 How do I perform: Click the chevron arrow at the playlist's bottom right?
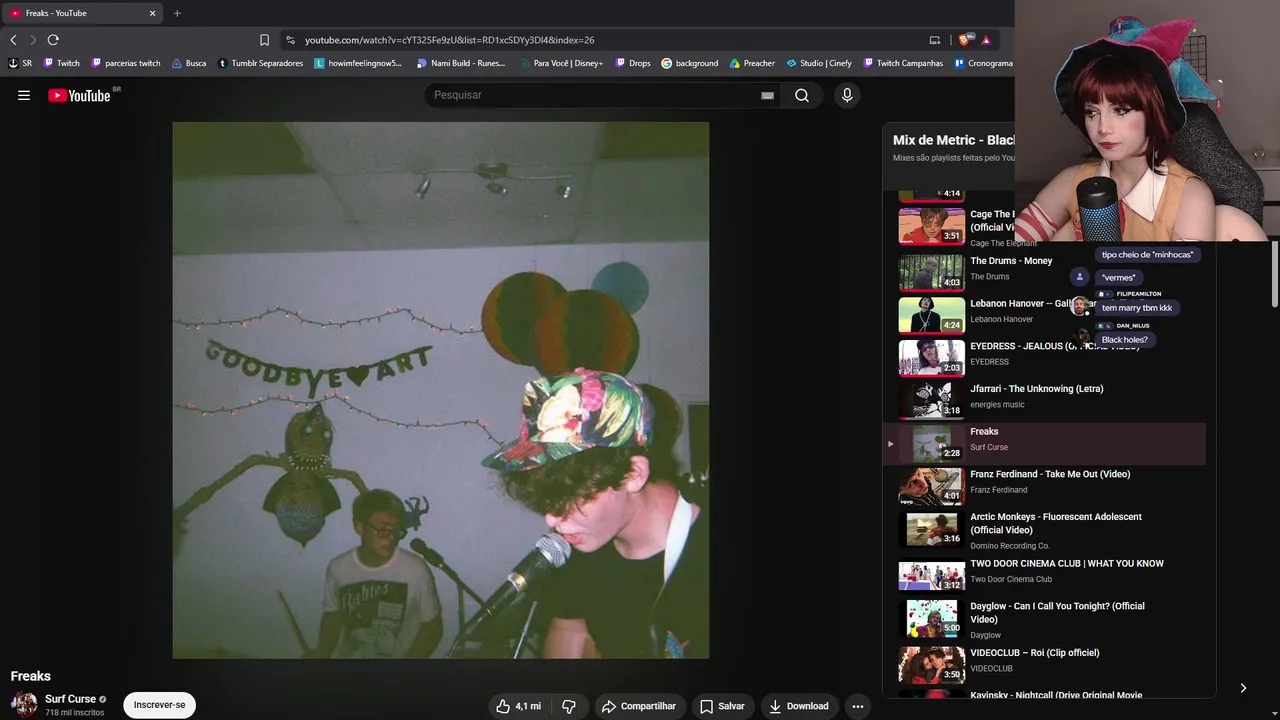[x=1243, y=688]
